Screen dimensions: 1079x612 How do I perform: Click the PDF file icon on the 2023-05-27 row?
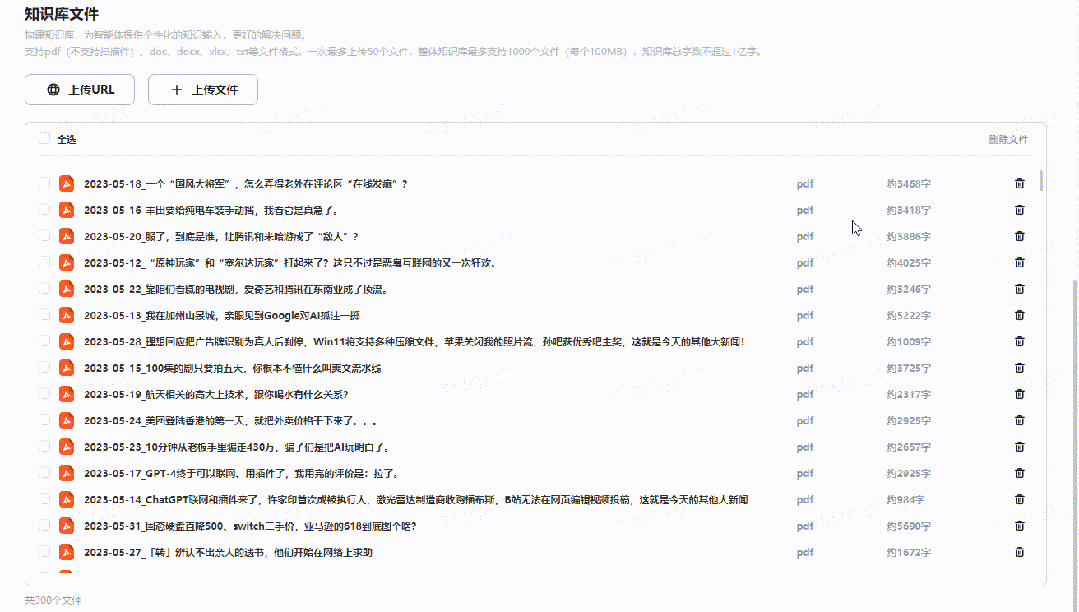click(66, 552)
